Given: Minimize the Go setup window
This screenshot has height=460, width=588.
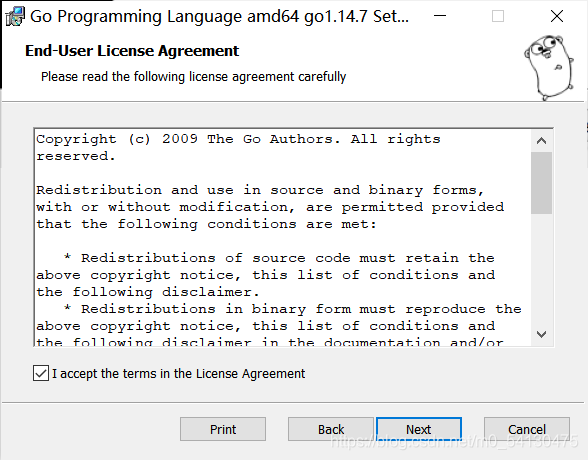Looking at the screenshot, I should point(440,16).
